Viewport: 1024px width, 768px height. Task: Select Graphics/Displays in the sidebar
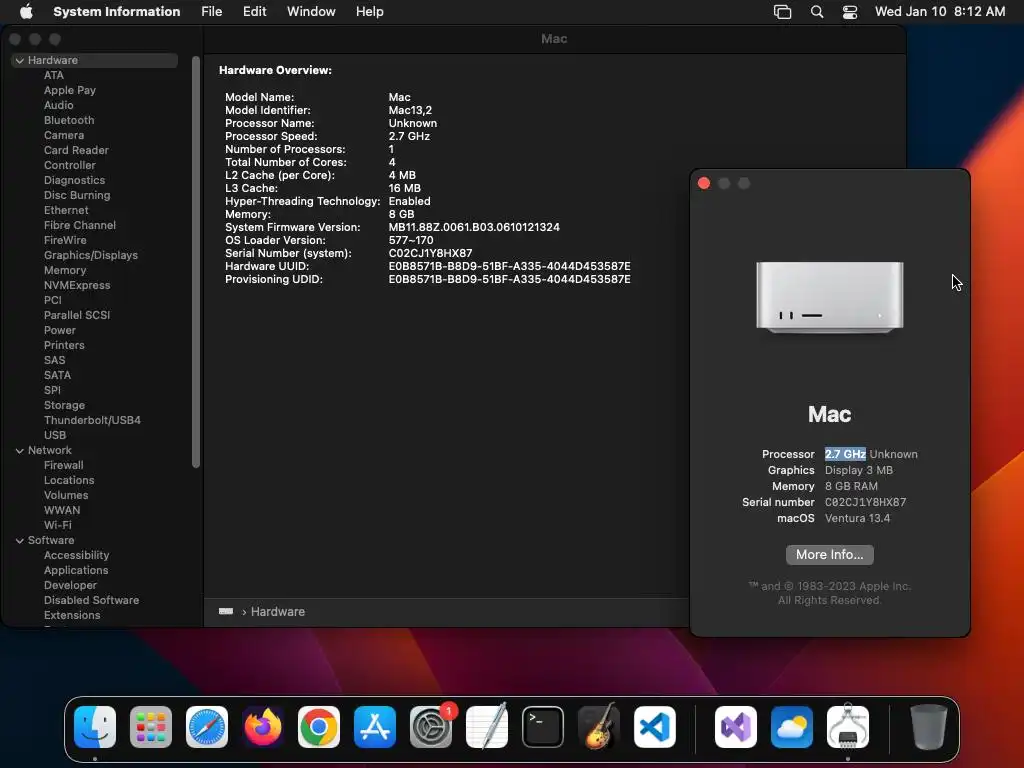coord(91,255)
